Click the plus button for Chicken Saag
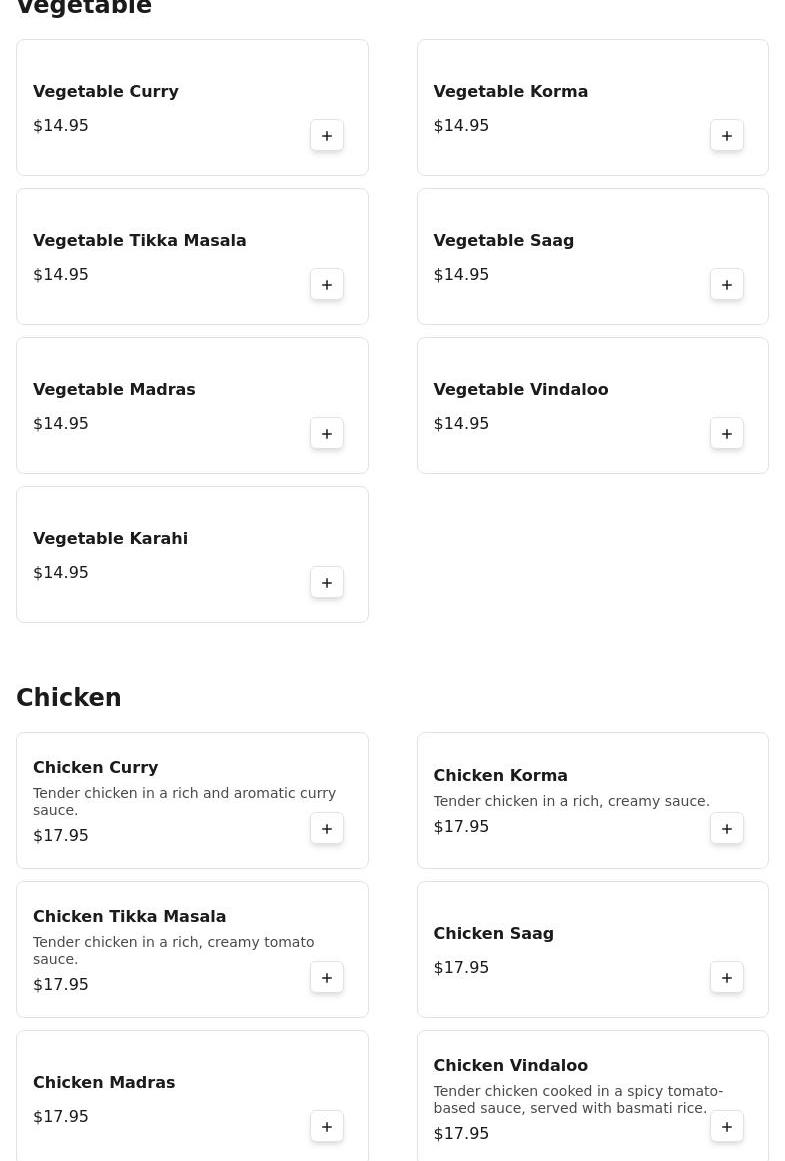 (726, 977)
